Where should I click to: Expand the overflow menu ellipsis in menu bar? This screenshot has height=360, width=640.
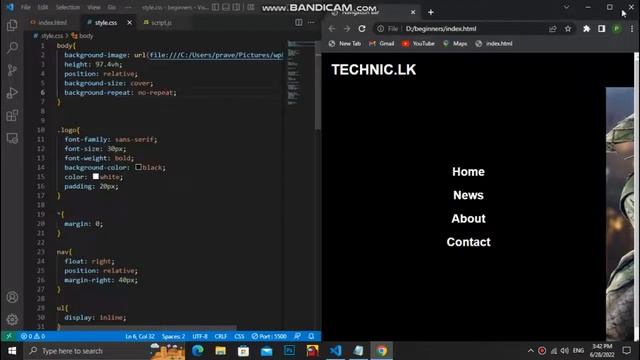click(x=128, y=7)
